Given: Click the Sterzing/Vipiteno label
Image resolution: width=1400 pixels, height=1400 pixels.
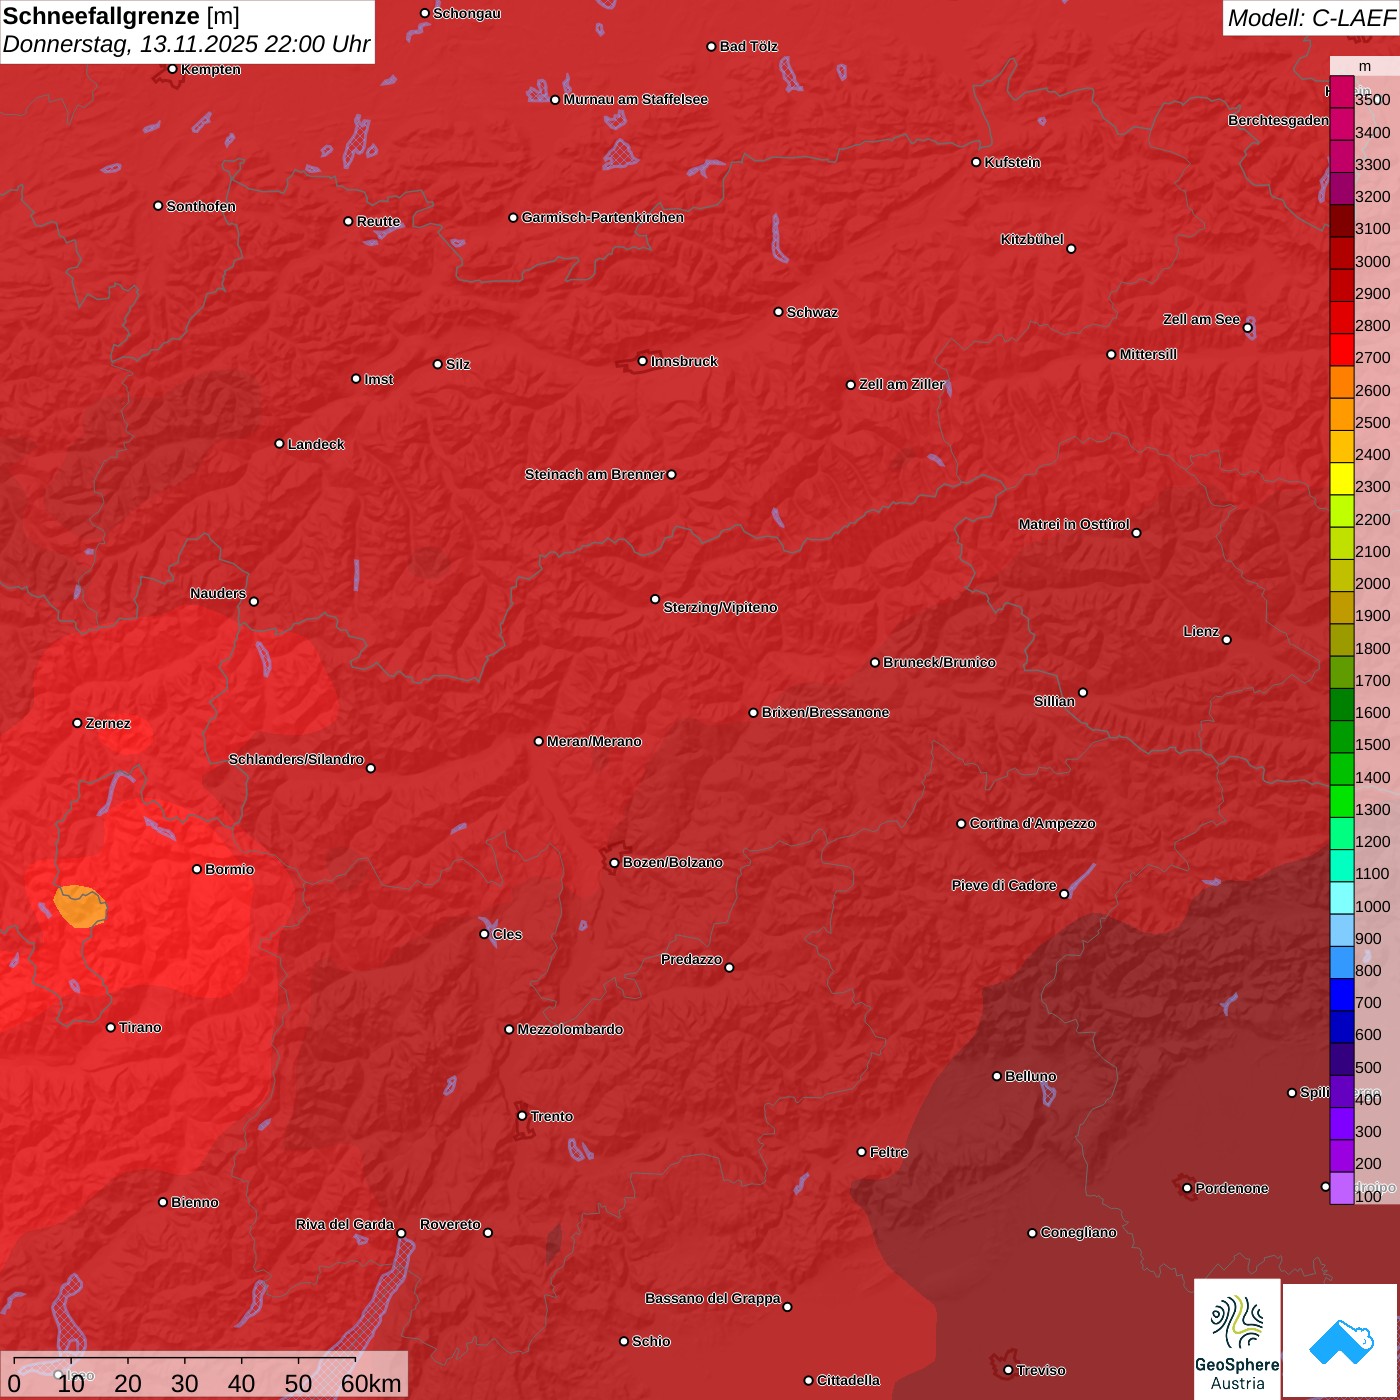Looking at the screenshot, I should (x=720, y=607).
